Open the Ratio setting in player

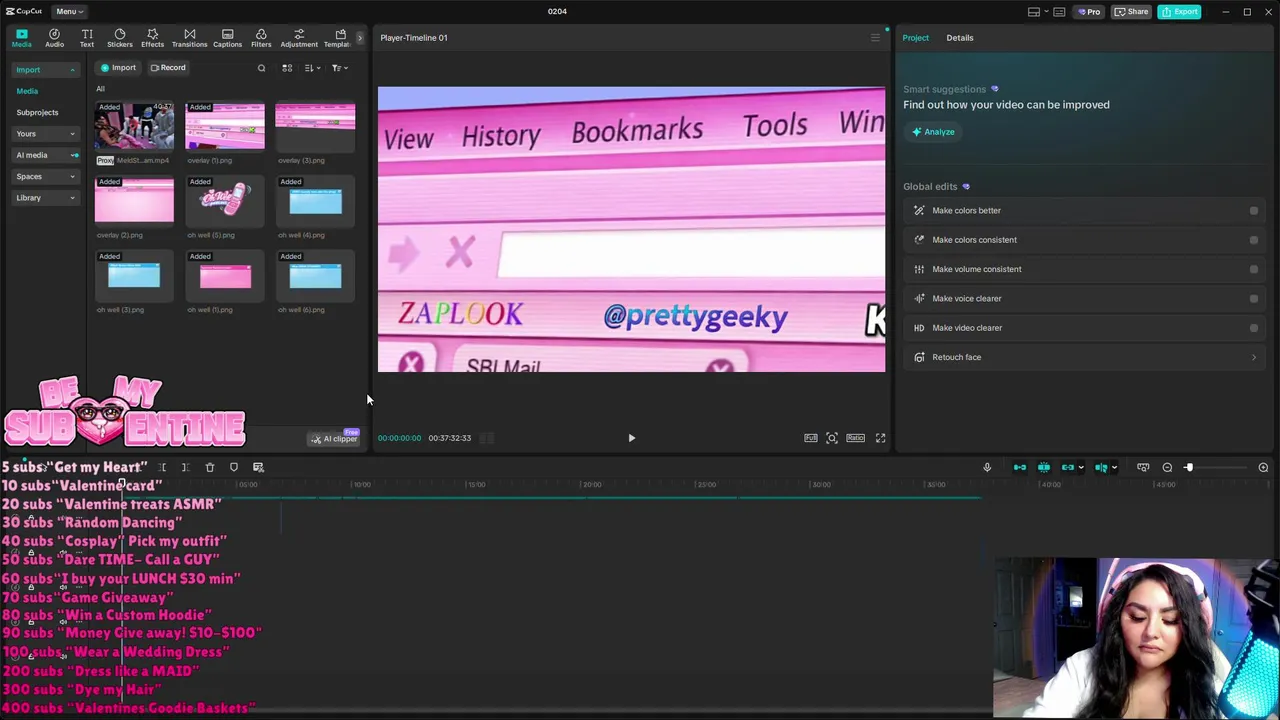(856, 438)
